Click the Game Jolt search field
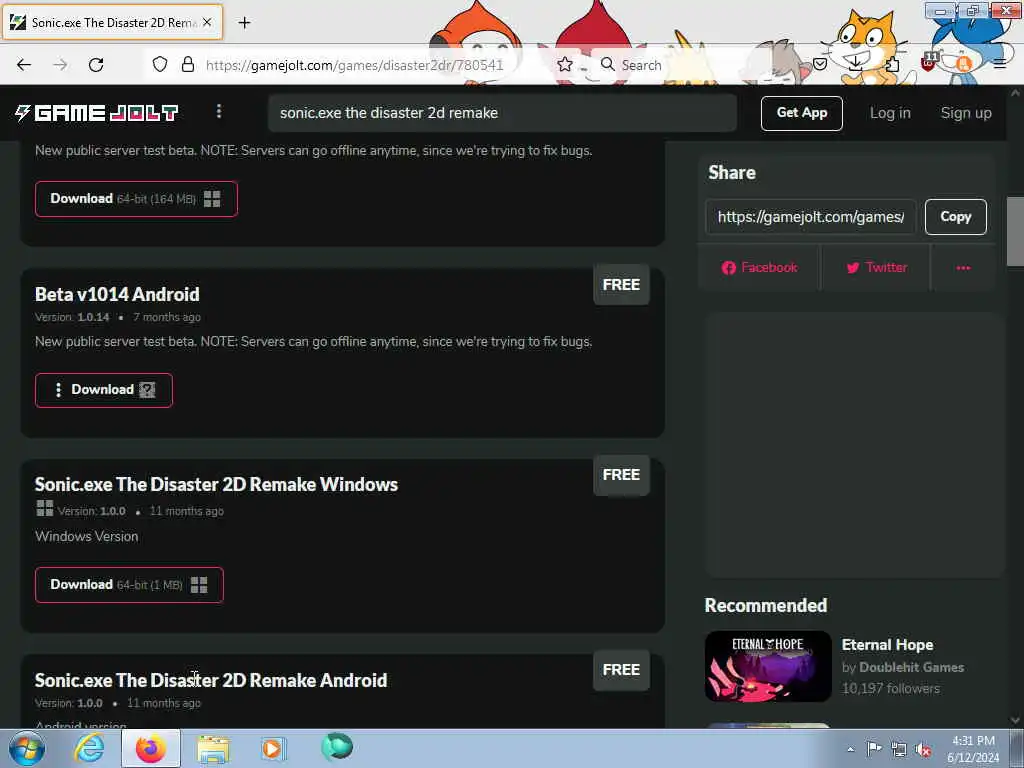 (502, 113)
